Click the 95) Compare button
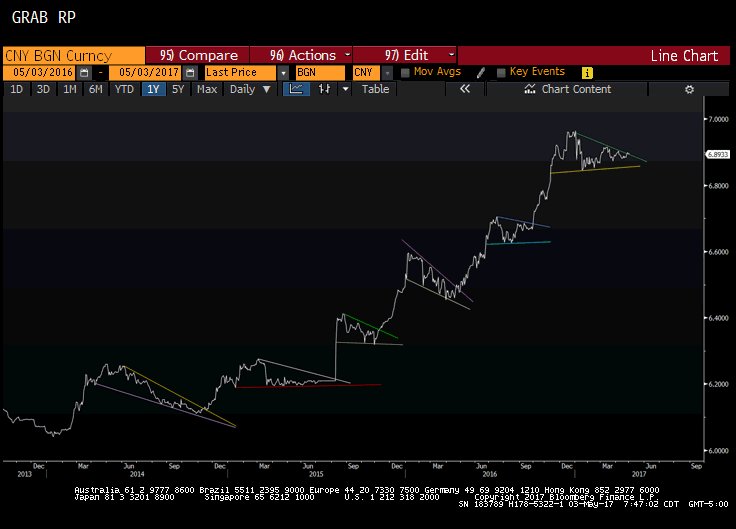 click(x=197, y=55)
